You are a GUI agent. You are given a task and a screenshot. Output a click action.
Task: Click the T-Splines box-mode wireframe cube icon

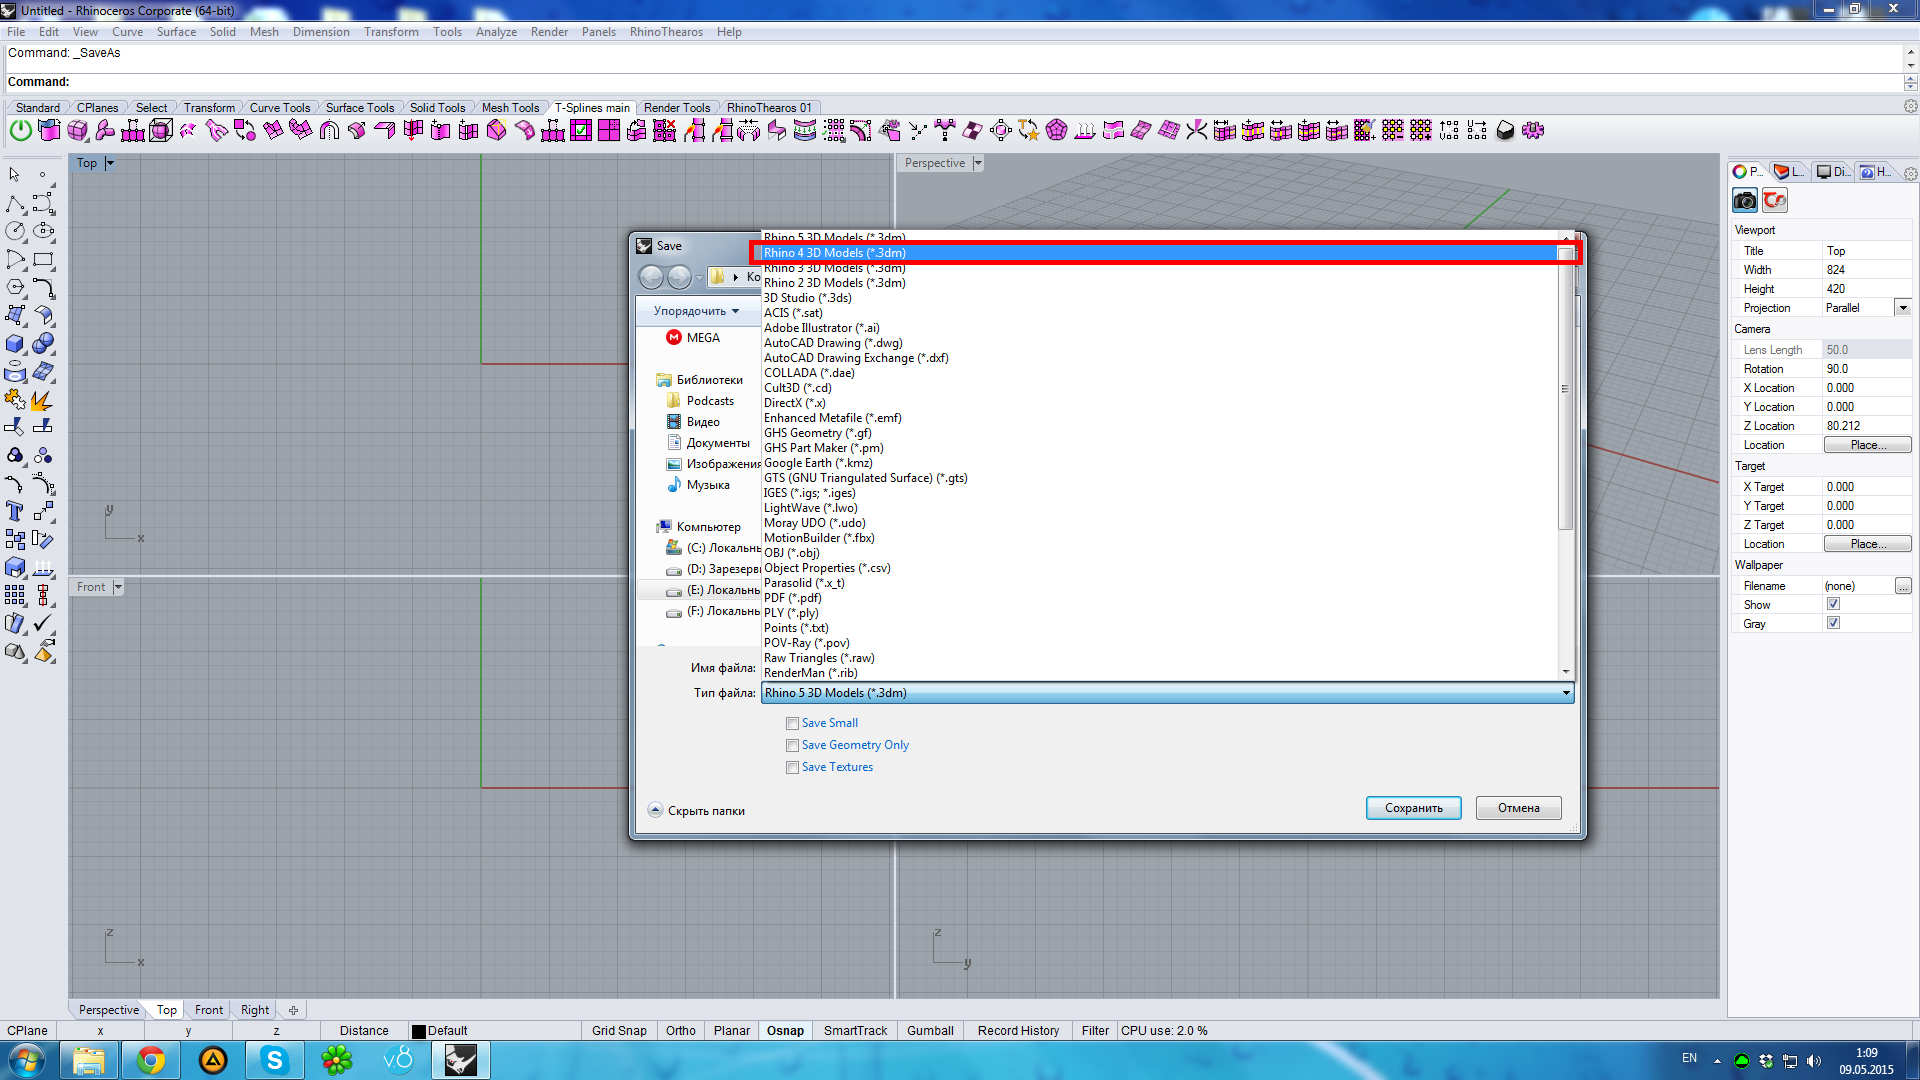click(161, 130)
